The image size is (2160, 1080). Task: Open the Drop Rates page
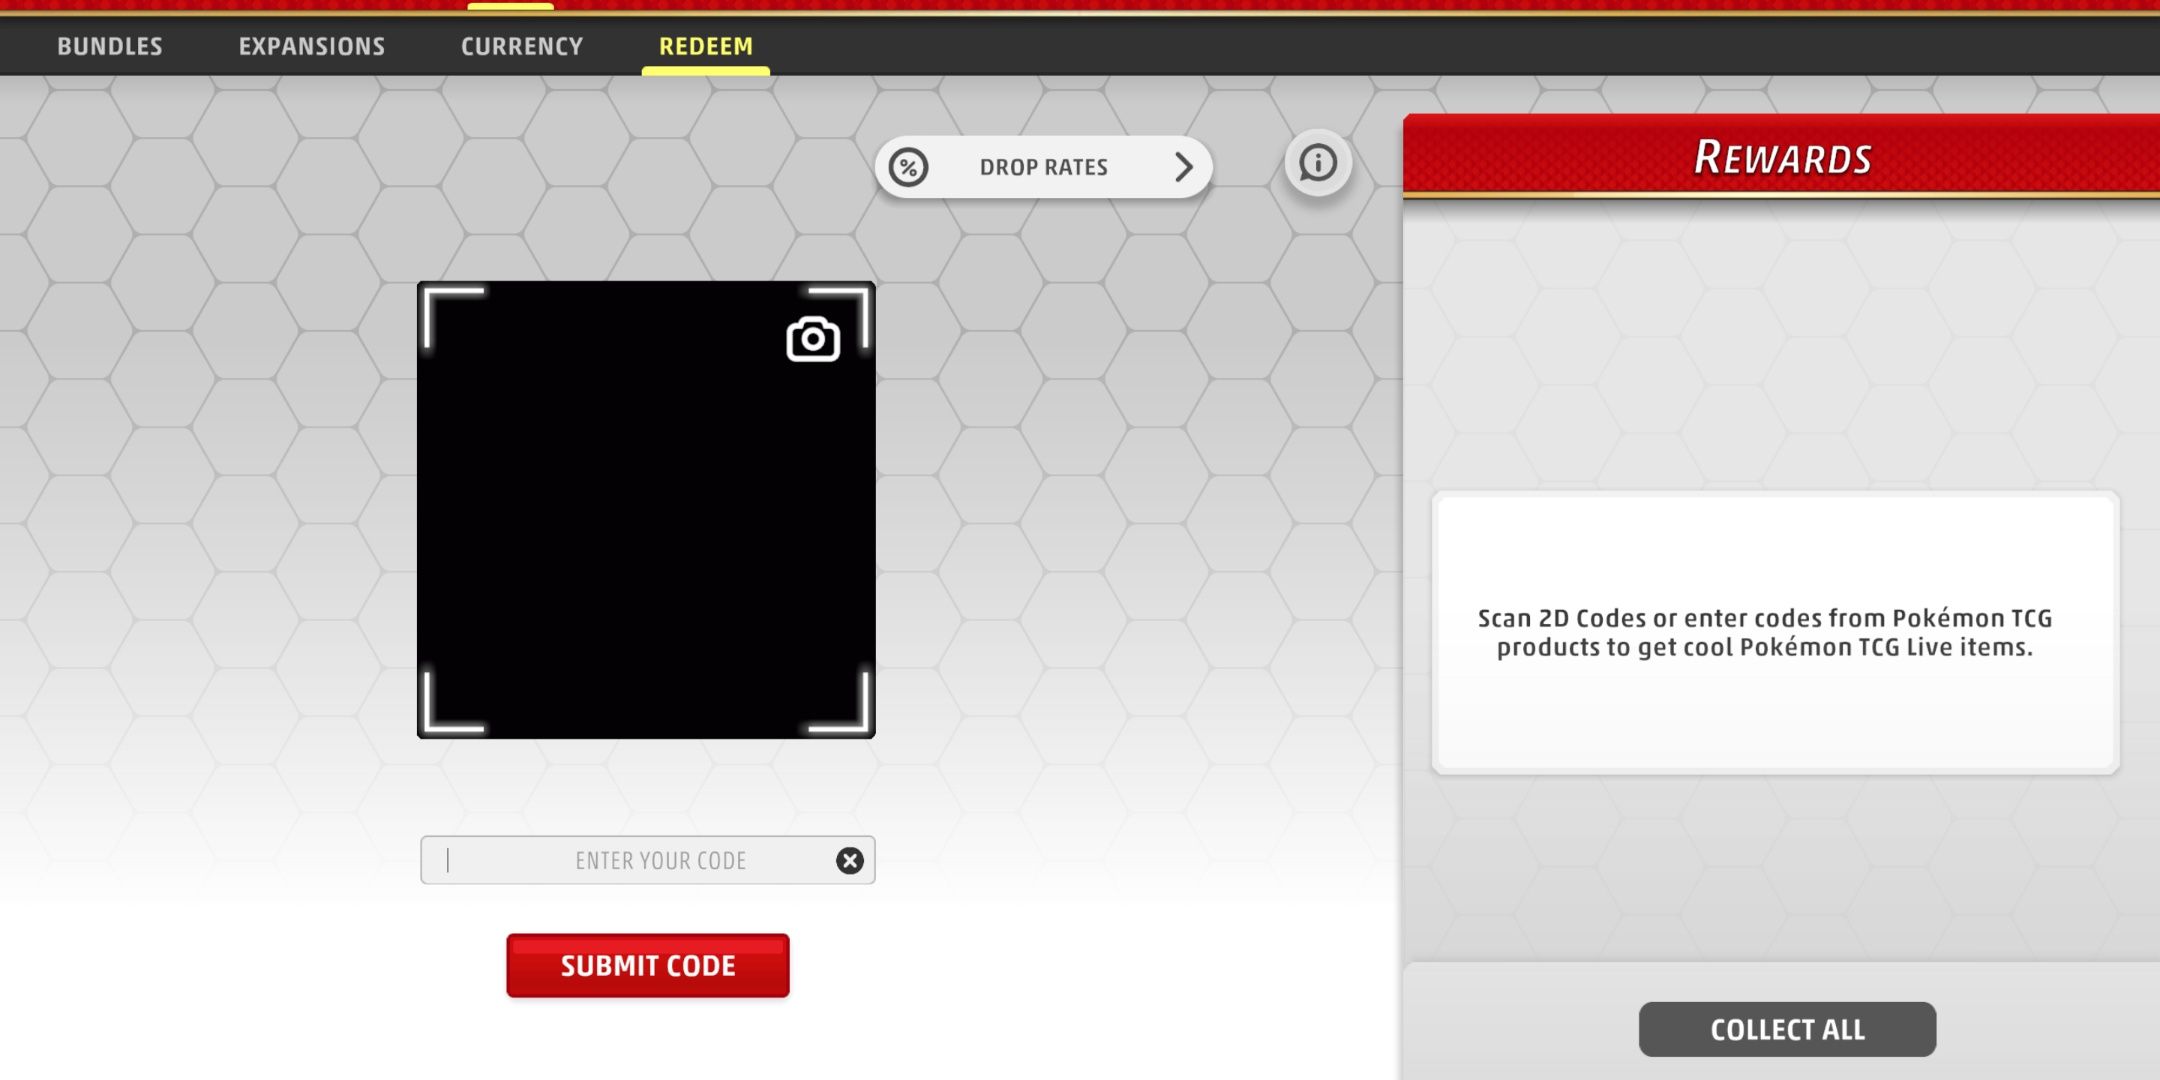(x=1043, y=167)
